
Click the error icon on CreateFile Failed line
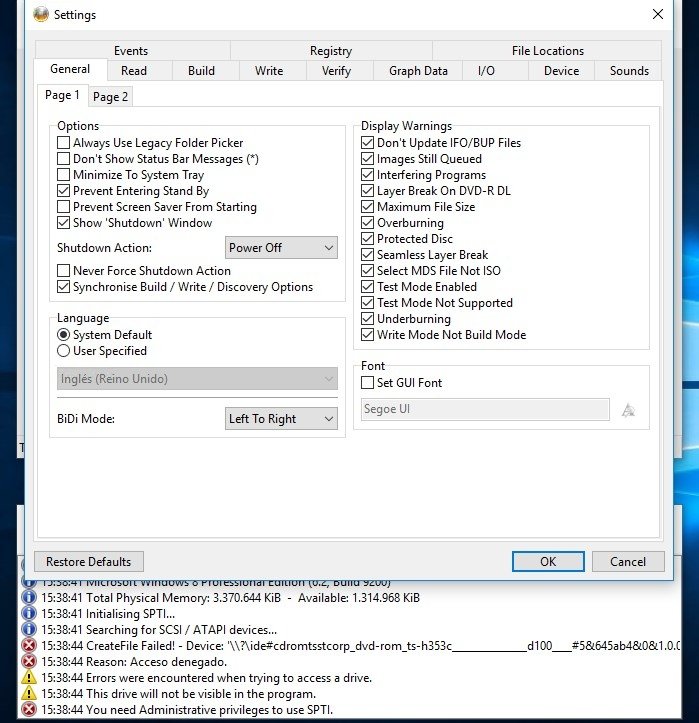(29, 646)
